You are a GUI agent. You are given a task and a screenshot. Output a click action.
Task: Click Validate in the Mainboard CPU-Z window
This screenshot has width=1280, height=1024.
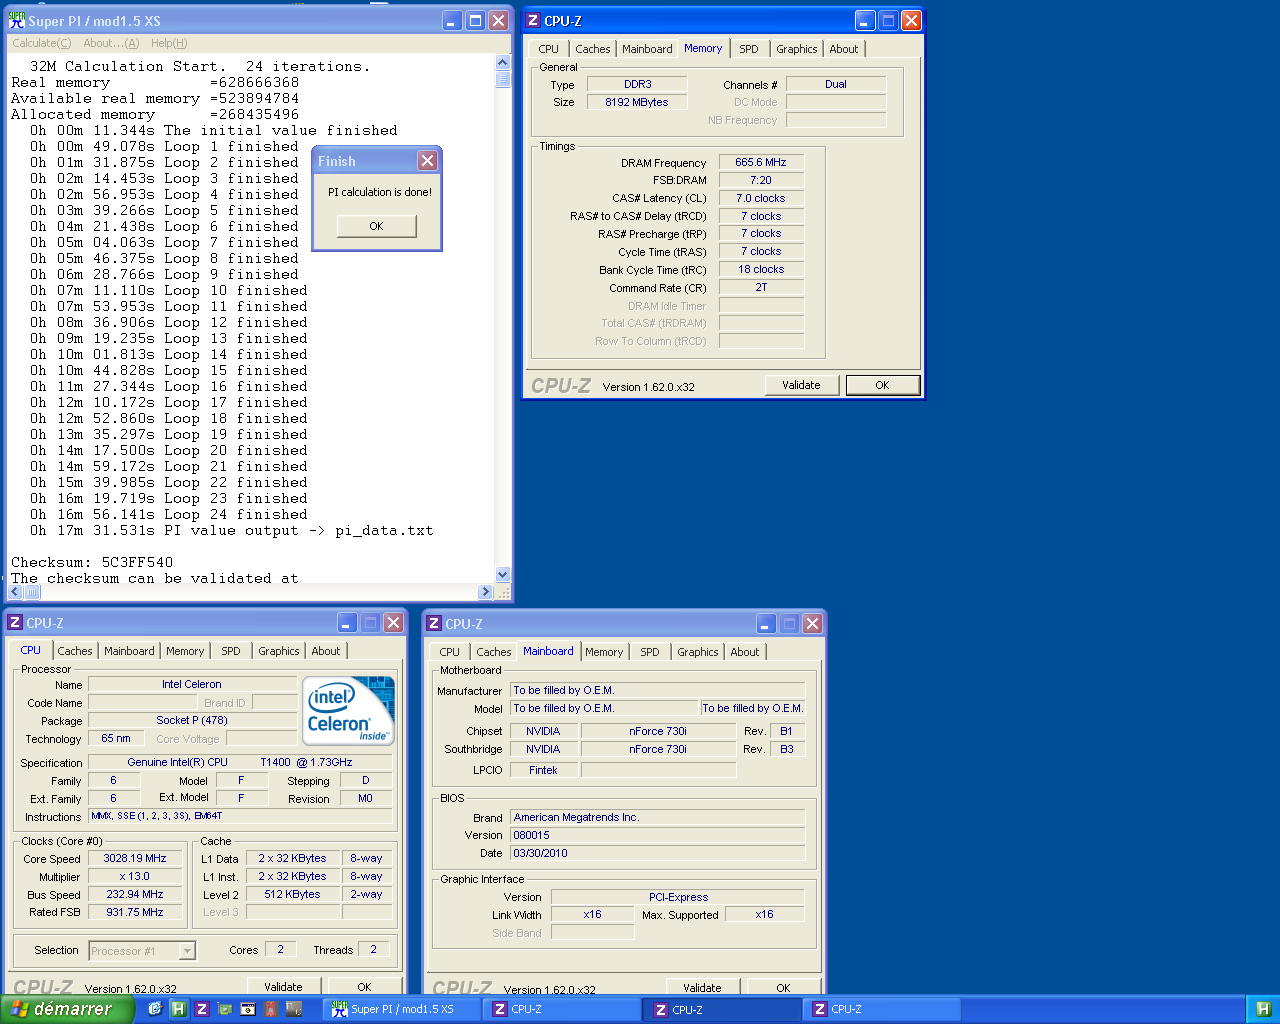pos(702,988)
